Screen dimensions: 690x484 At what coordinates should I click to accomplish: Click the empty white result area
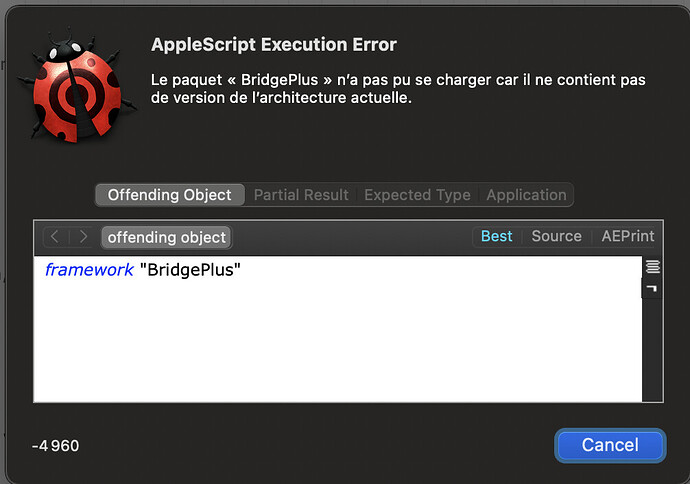pos(338,343)
